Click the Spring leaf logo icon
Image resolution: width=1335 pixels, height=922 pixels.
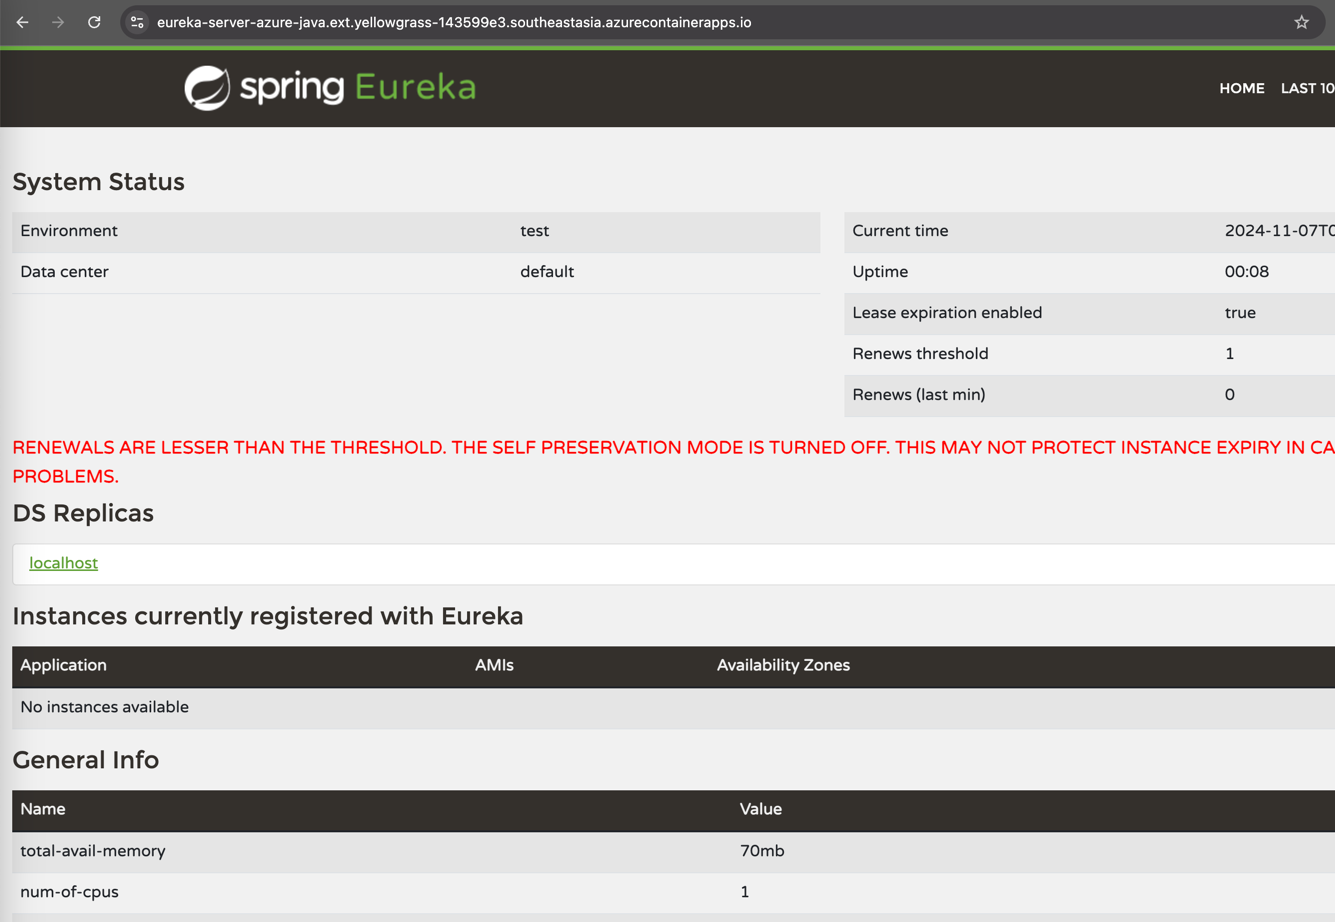[207, 88]
